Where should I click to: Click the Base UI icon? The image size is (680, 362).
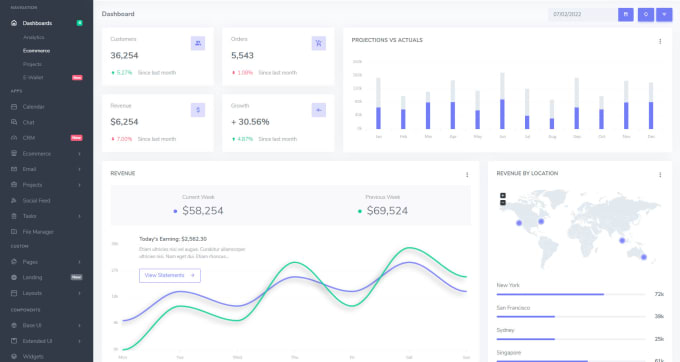[x=14, y=325]
